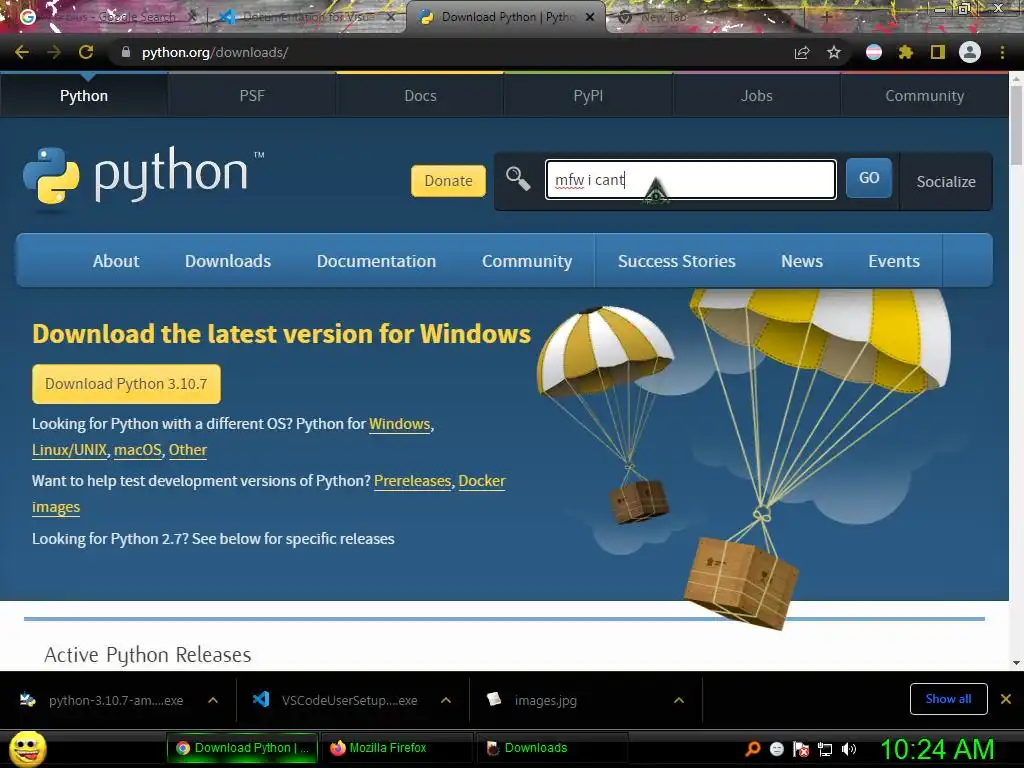
Task: Click the magnifying glass search icon
Action: (518, 178)
